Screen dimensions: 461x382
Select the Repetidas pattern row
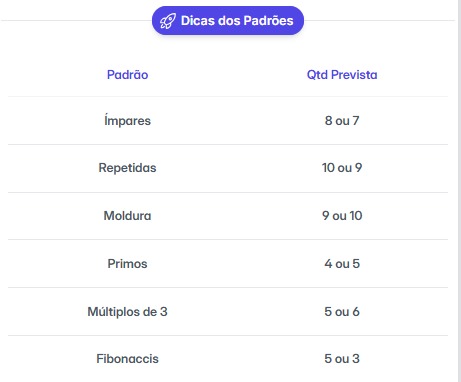[x=228, y=168]
